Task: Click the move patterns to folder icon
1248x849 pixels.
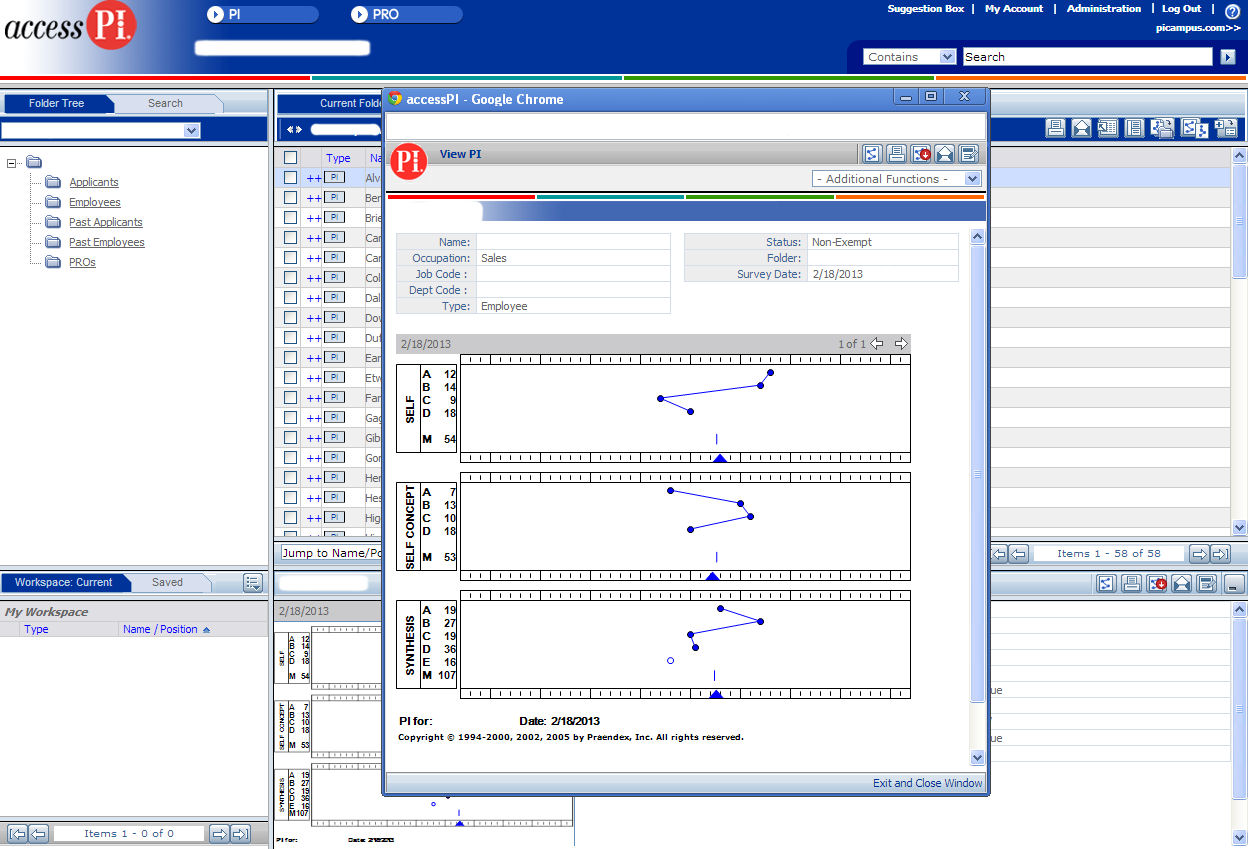Action: click(x=1162, y=128)
